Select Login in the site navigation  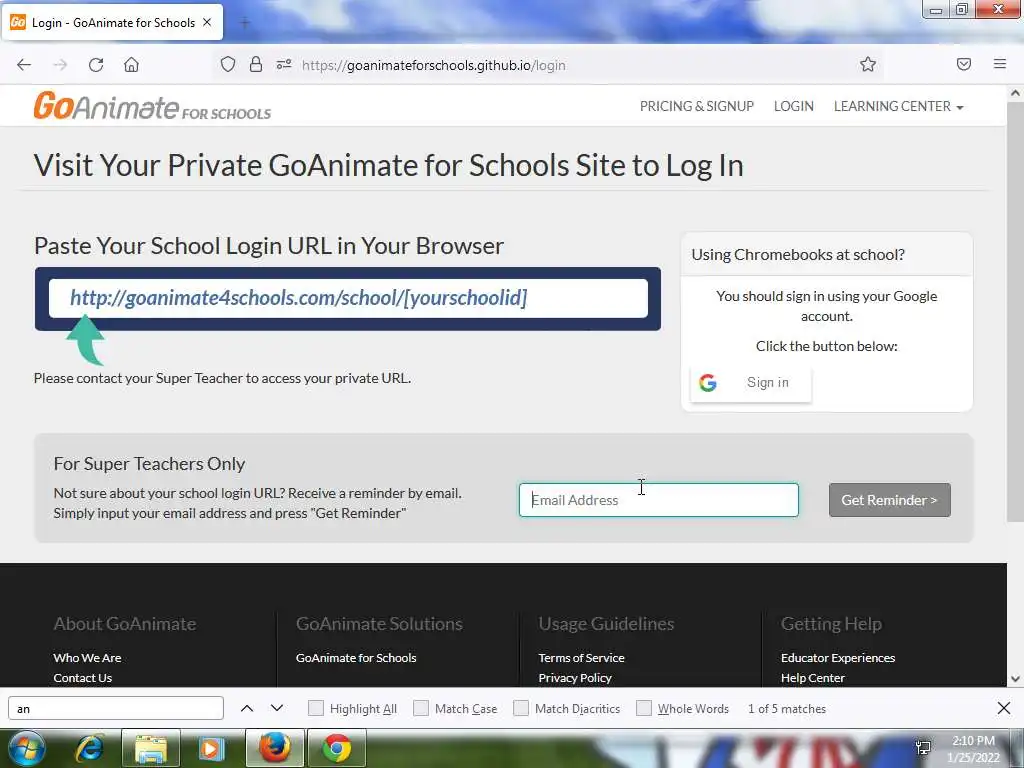(793, 106)
